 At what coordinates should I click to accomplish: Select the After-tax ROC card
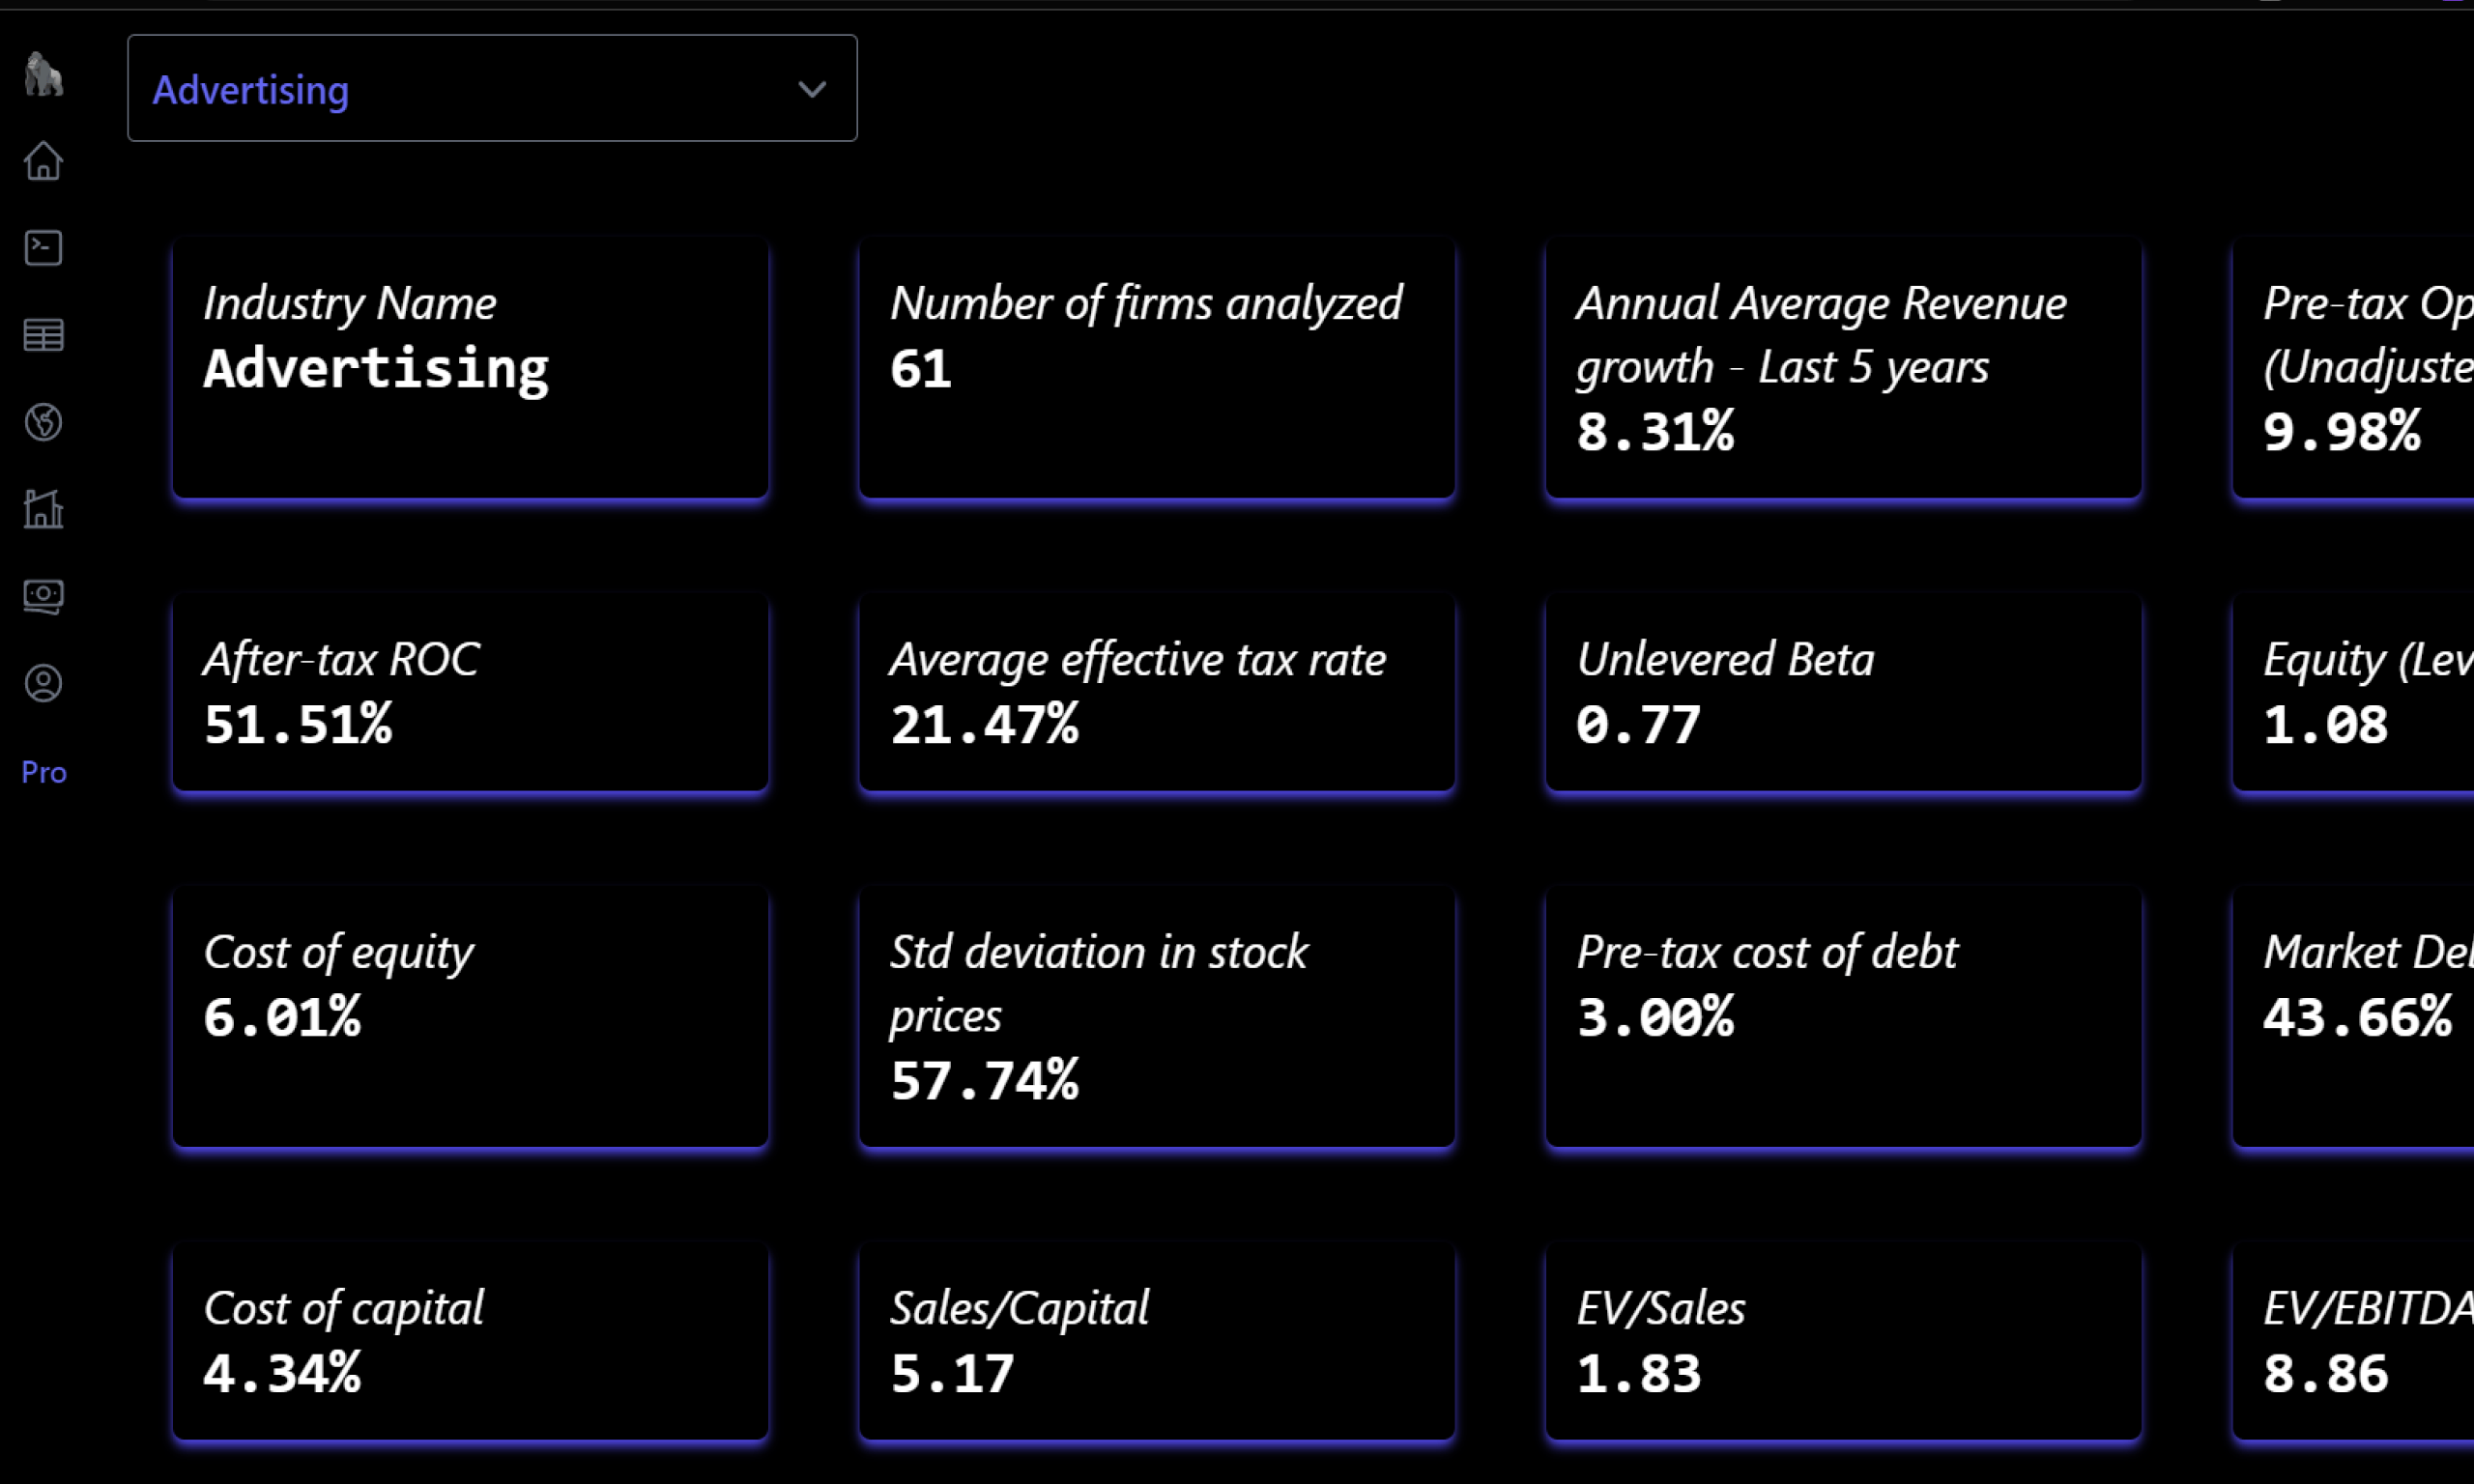coord(470,692)
